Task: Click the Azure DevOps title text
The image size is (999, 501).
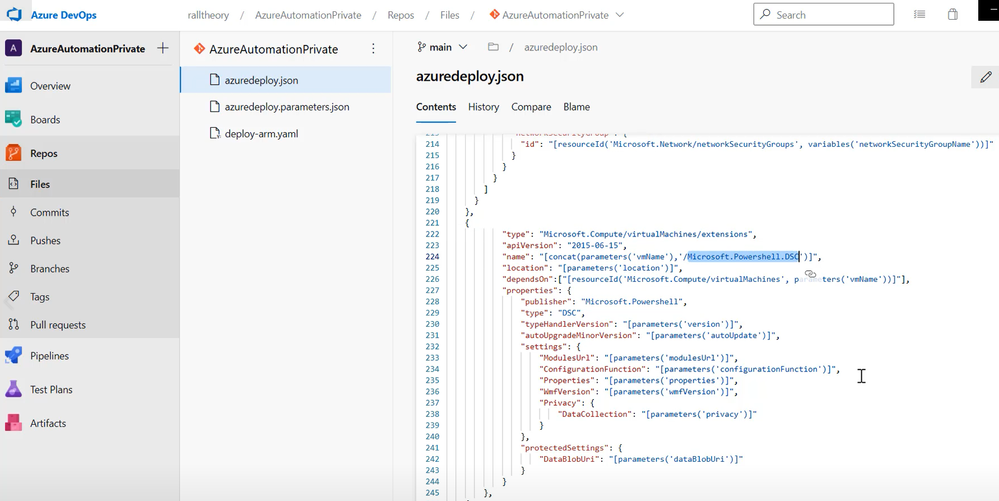Action: [x=64, y=15]
